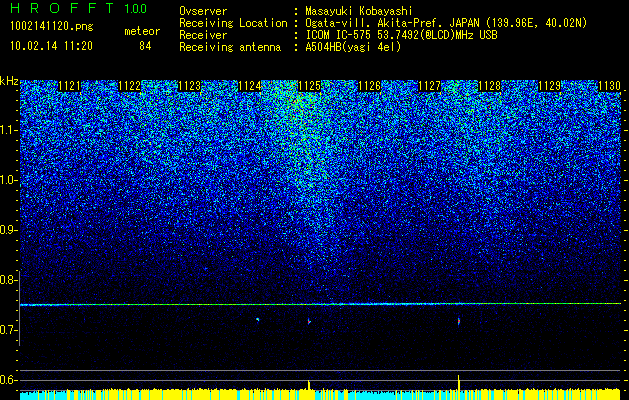Click the 1121 time marker
Screen dimensions: 629x400
[x=69, y=86]
